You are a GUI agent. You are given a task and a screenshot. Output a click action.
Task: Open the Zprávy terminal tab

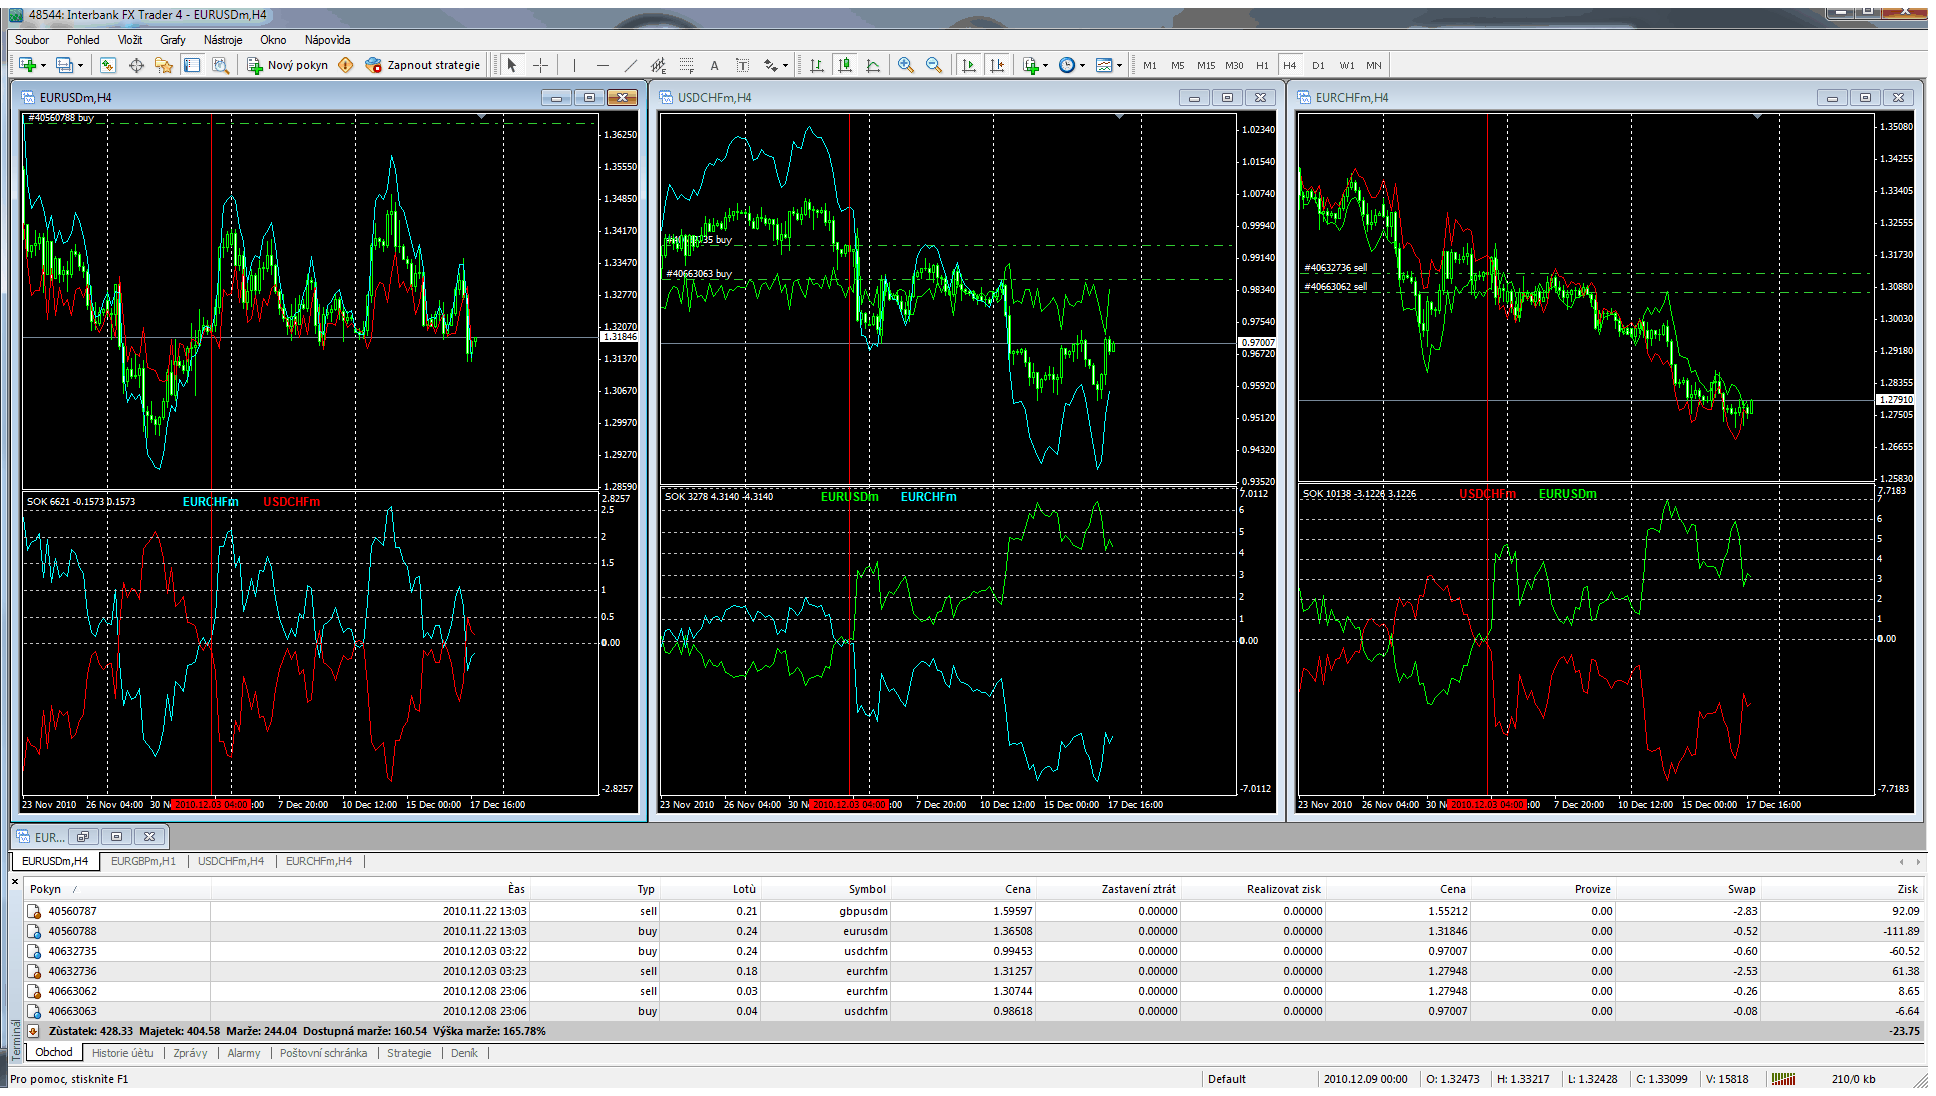190,1053
